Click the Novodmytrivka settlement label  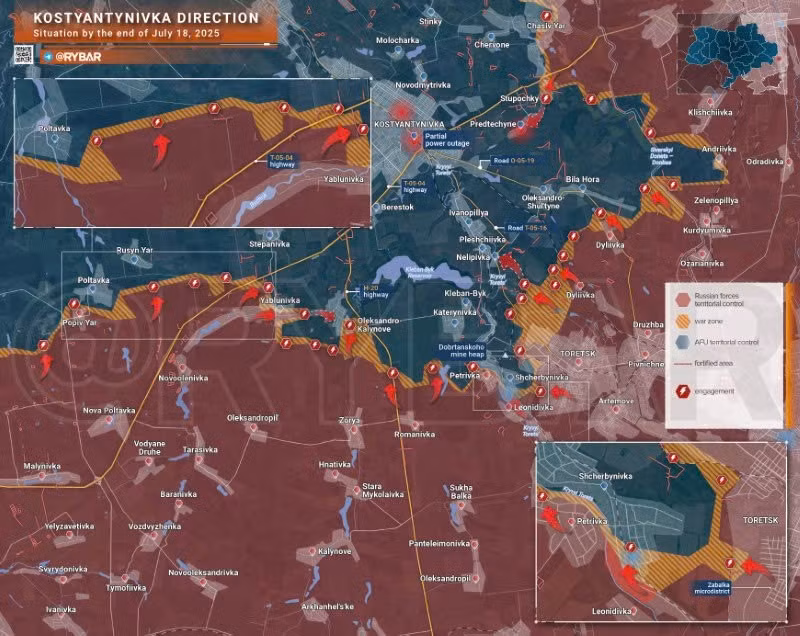pyautogui.click(x=423, y=85)
